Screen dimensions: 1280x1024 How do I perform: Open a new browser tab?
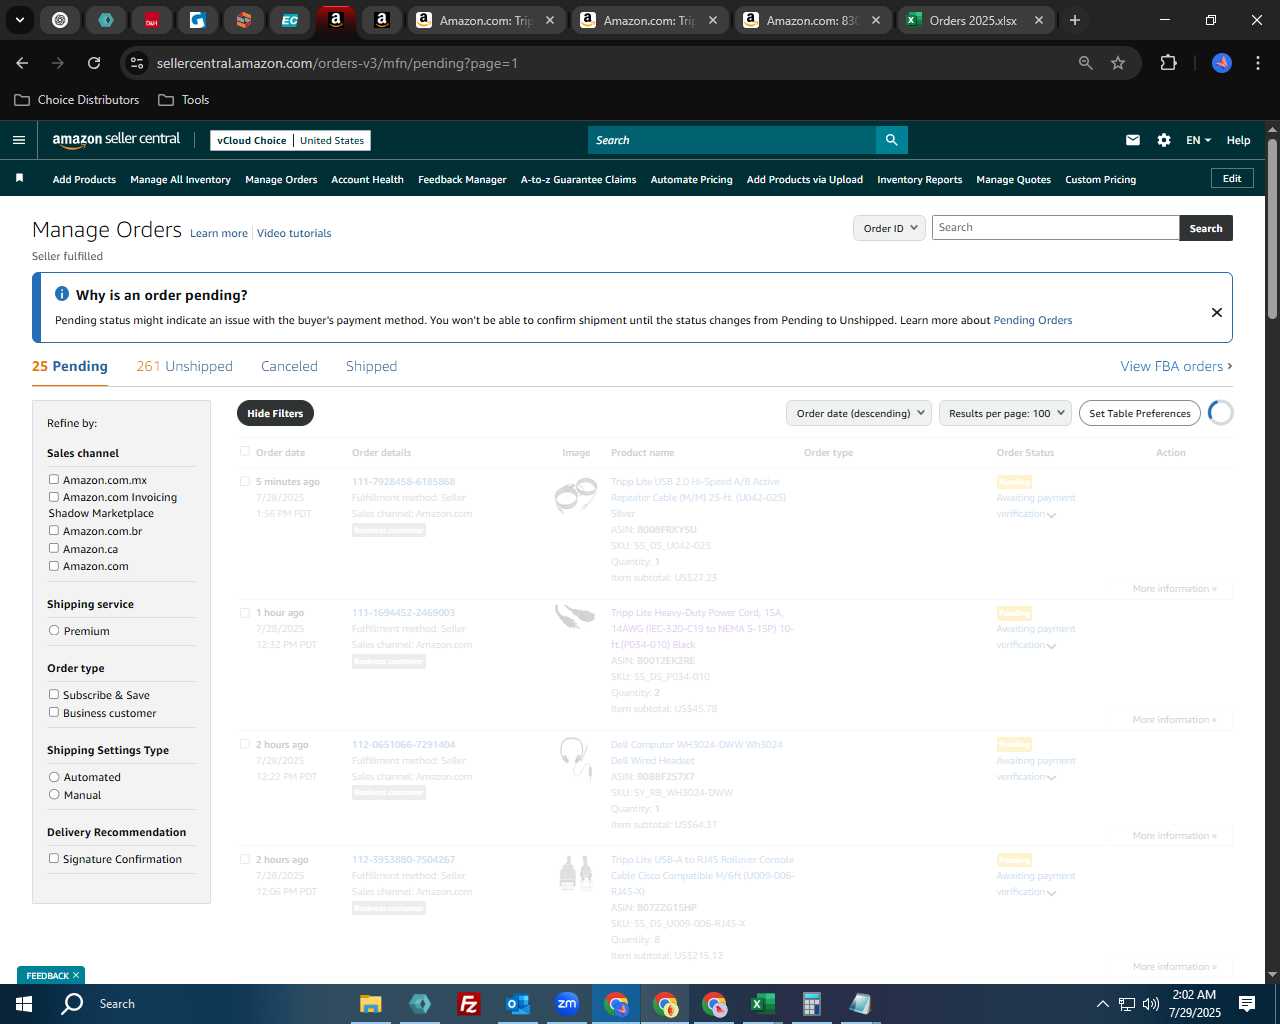click(1074, 20)
